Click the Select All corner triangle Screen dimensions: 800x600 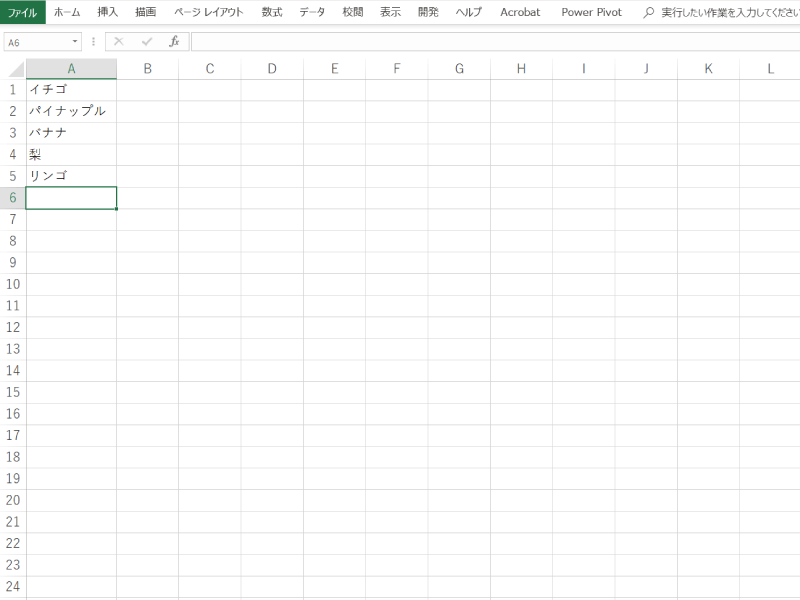13,69
